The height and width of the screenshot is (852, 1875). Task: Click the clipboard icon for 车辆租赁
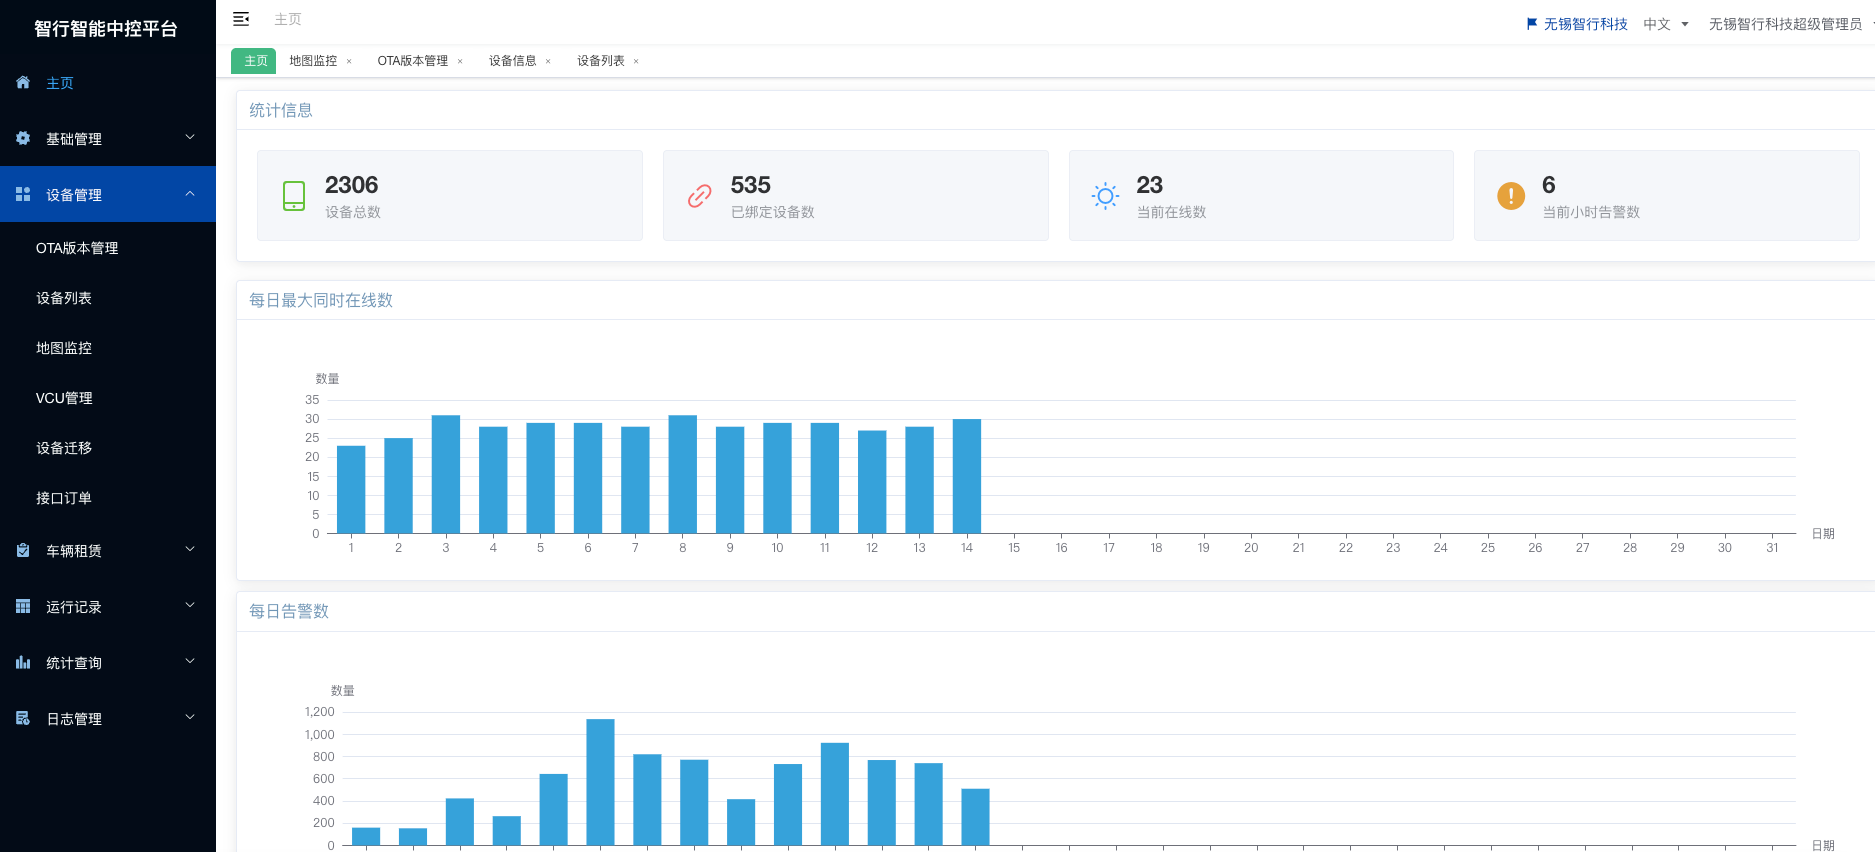point(23,550)
